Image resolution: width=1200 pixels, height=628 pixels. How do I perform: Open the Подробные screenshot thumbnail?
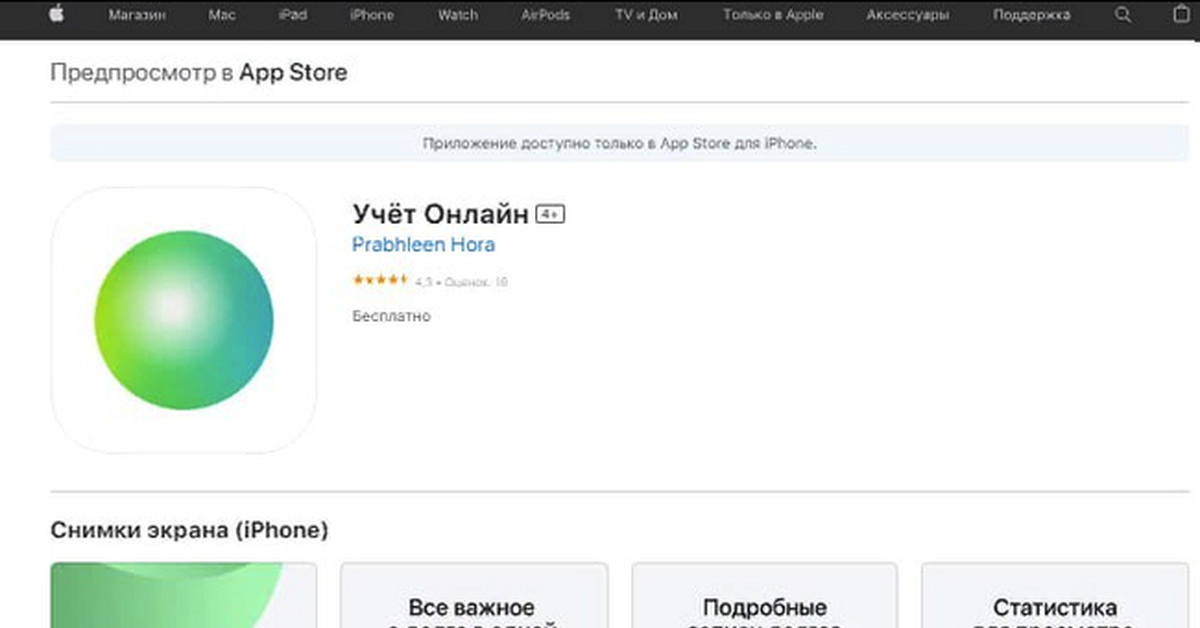pyautogui.click(x=765, y=595)
